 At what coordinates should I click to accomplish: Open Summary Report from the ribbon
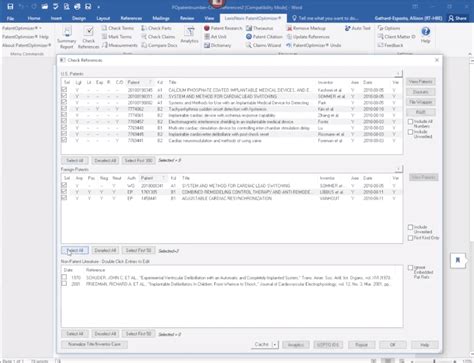tap(67, 38)
